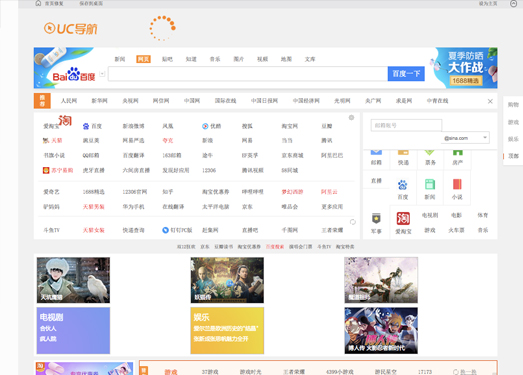Click the 设为主页 link in the top bar
This screenshot has height=375, width=523.
(488, 3)
